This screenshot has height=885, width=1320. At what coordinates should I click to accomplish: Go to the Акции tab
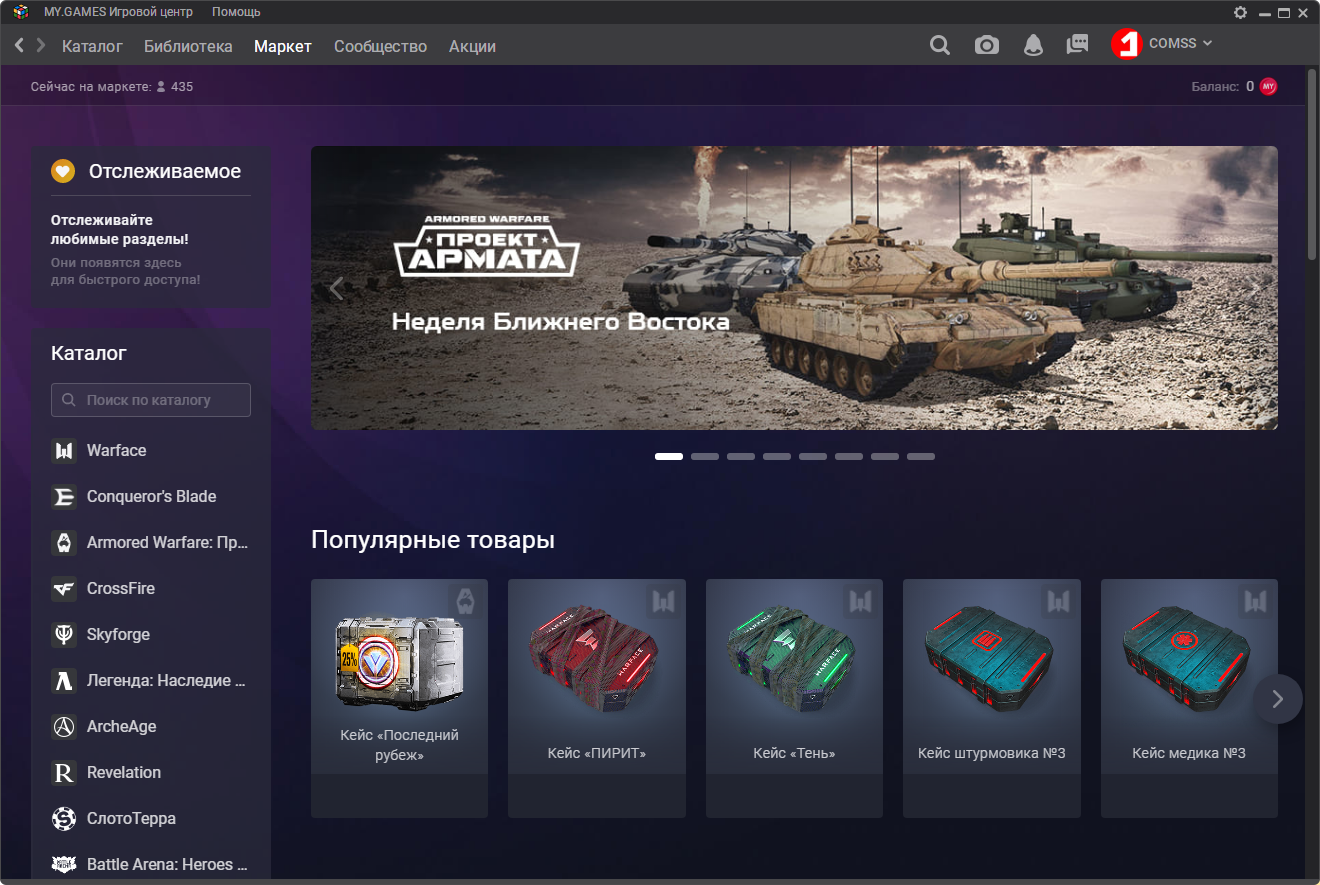[x=472, y=46]
